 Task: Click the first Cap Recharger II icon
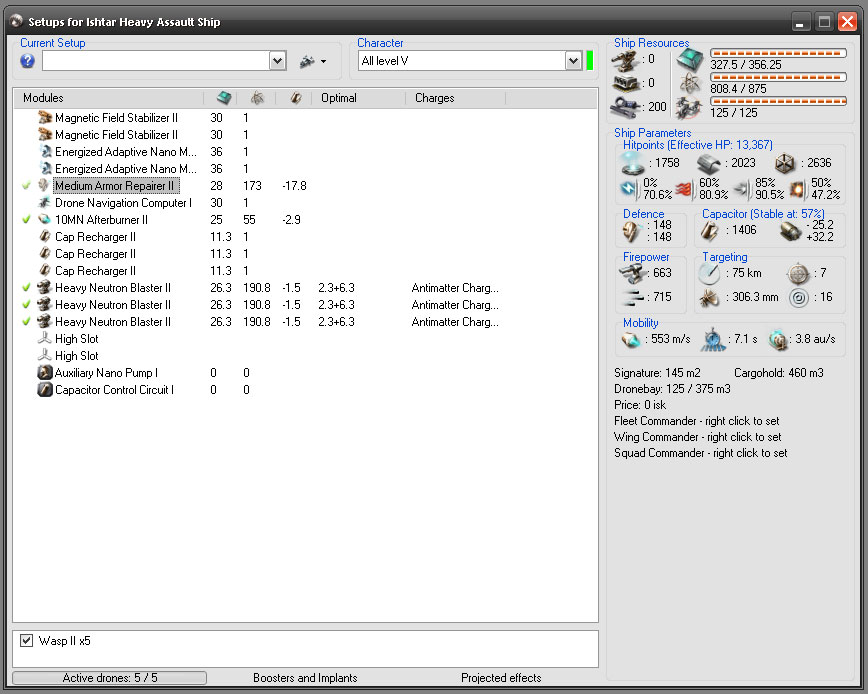tap(44, 237)
